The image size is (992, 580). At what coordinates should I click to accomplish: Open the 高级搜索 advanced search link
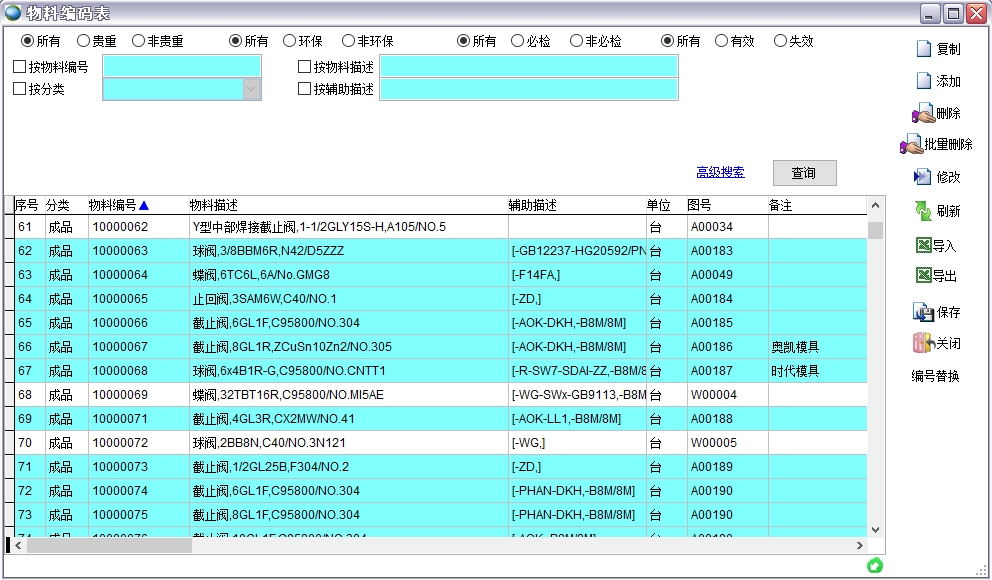(720, 172)
